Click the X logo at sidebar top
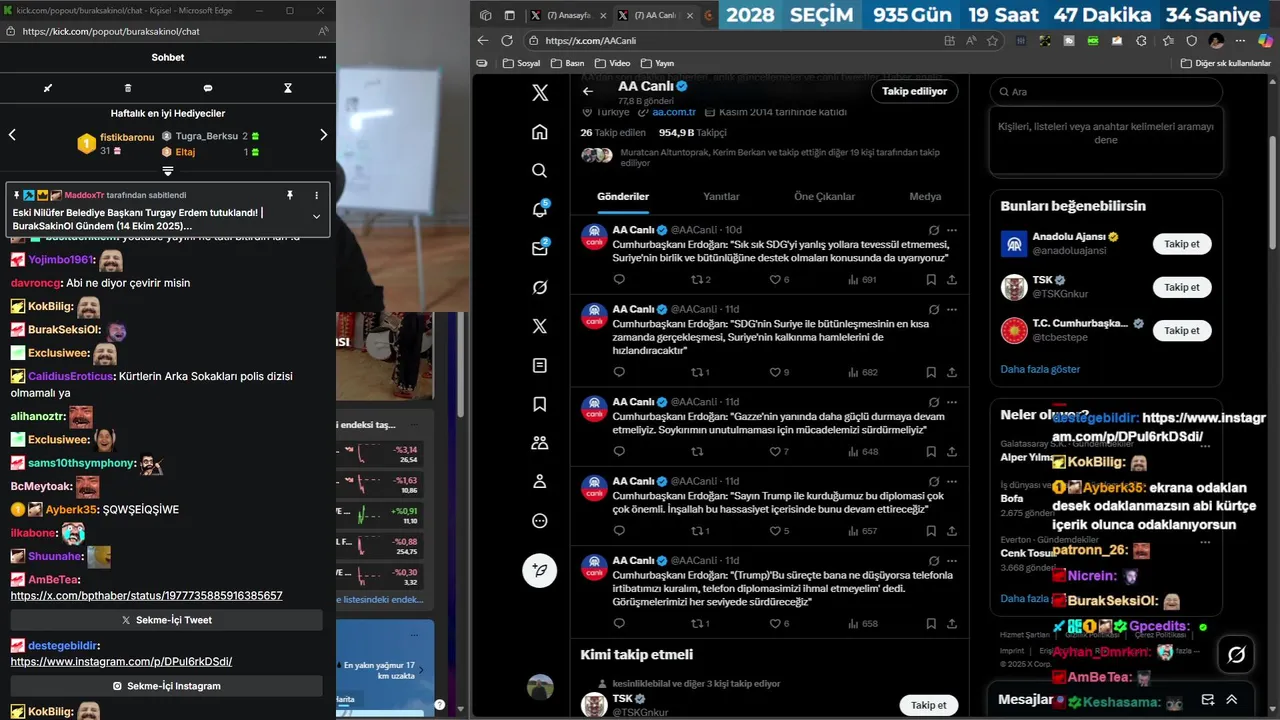1280x720 pixels. (540, 93)
